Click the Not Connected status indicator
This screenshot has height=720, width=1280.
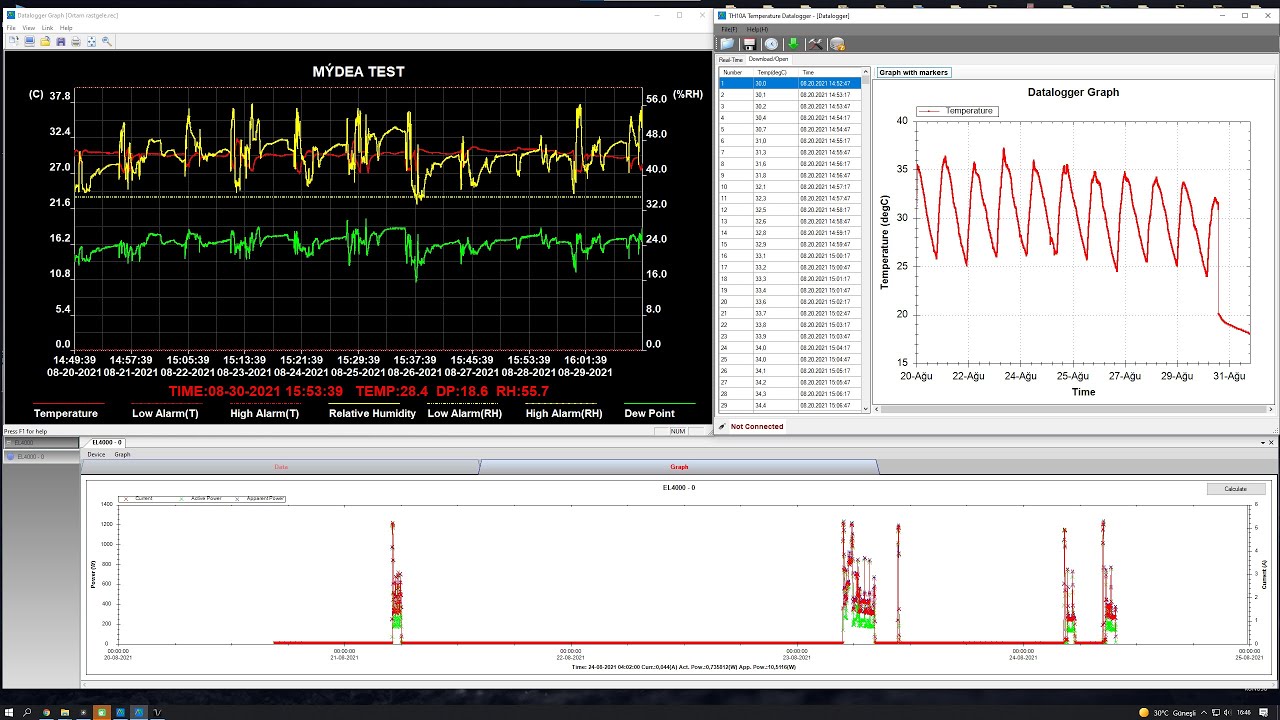pyautogui.click(x=757, y=427)
